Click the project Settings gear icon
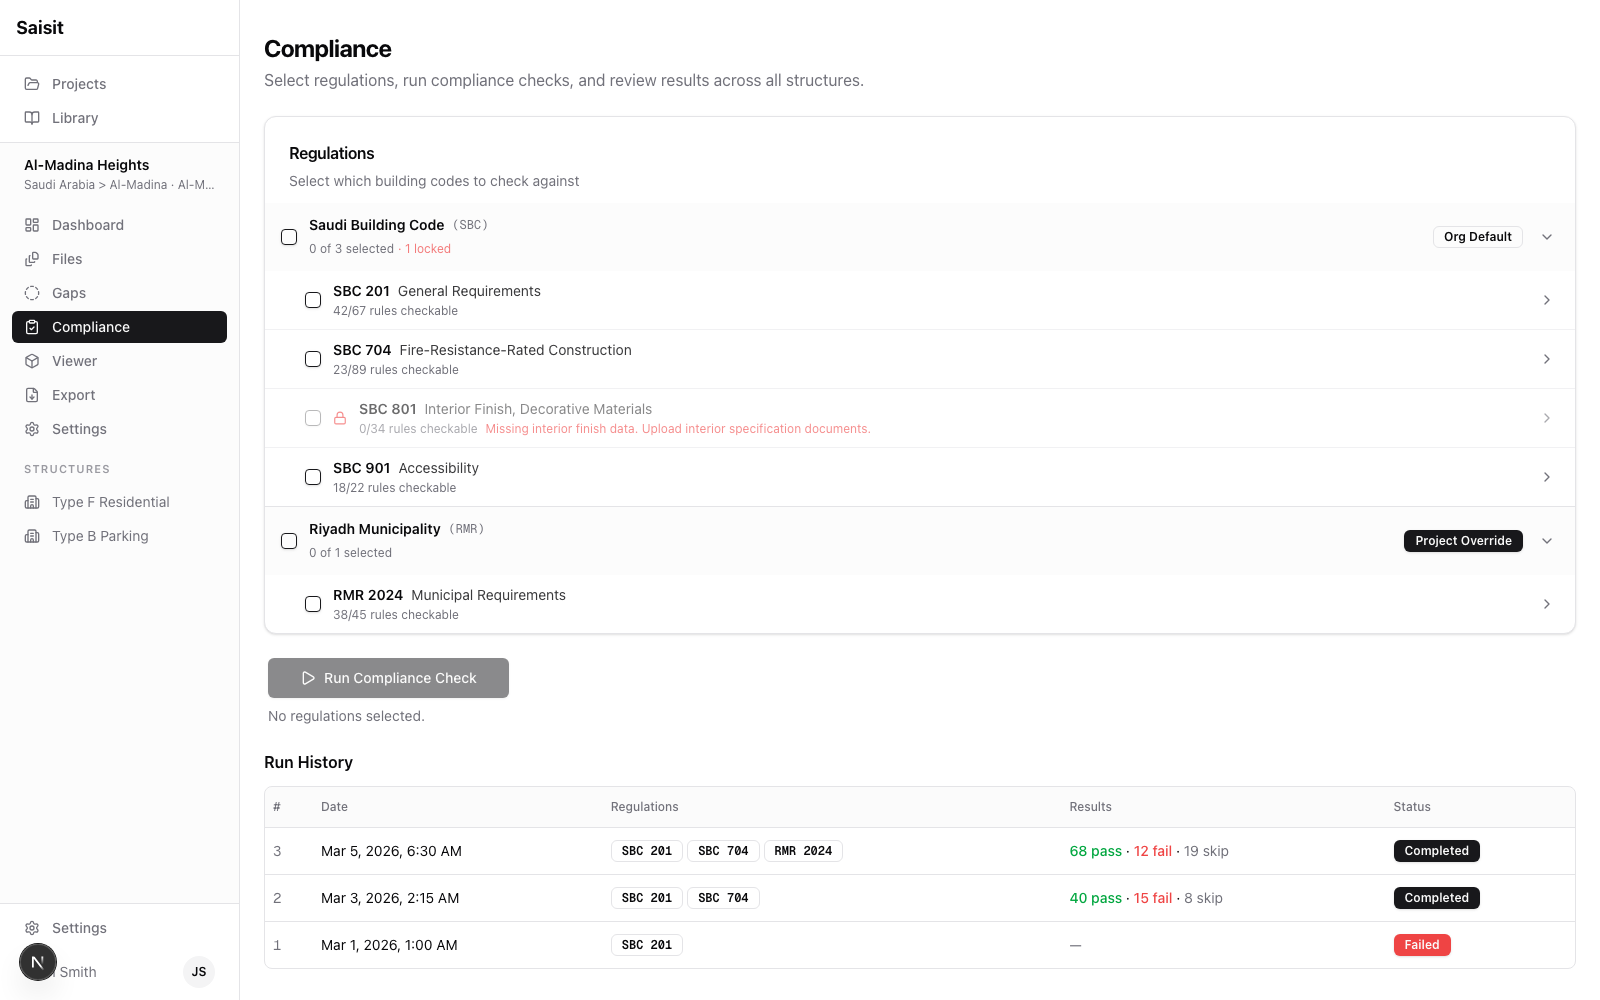 coord(32,429)
